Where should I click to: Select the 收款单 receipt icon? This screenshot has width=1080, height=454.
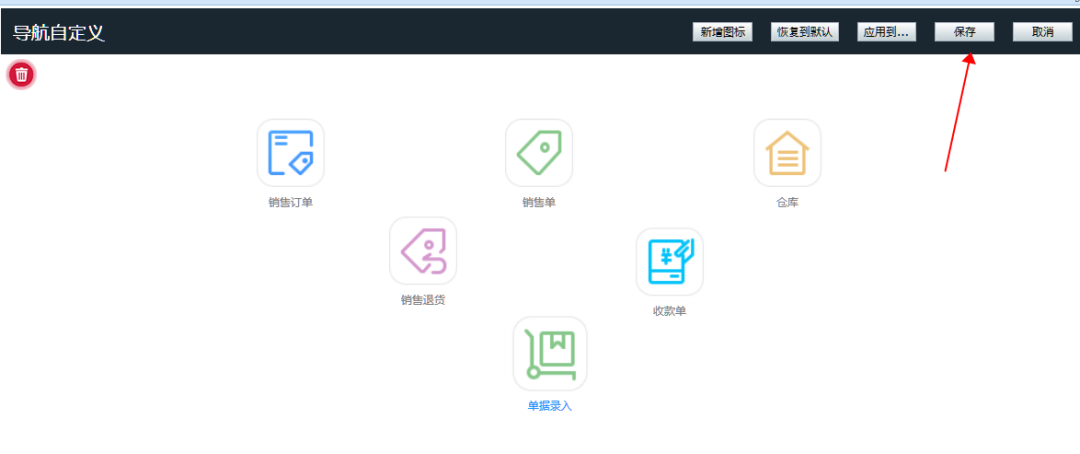(x=669, y=262)
